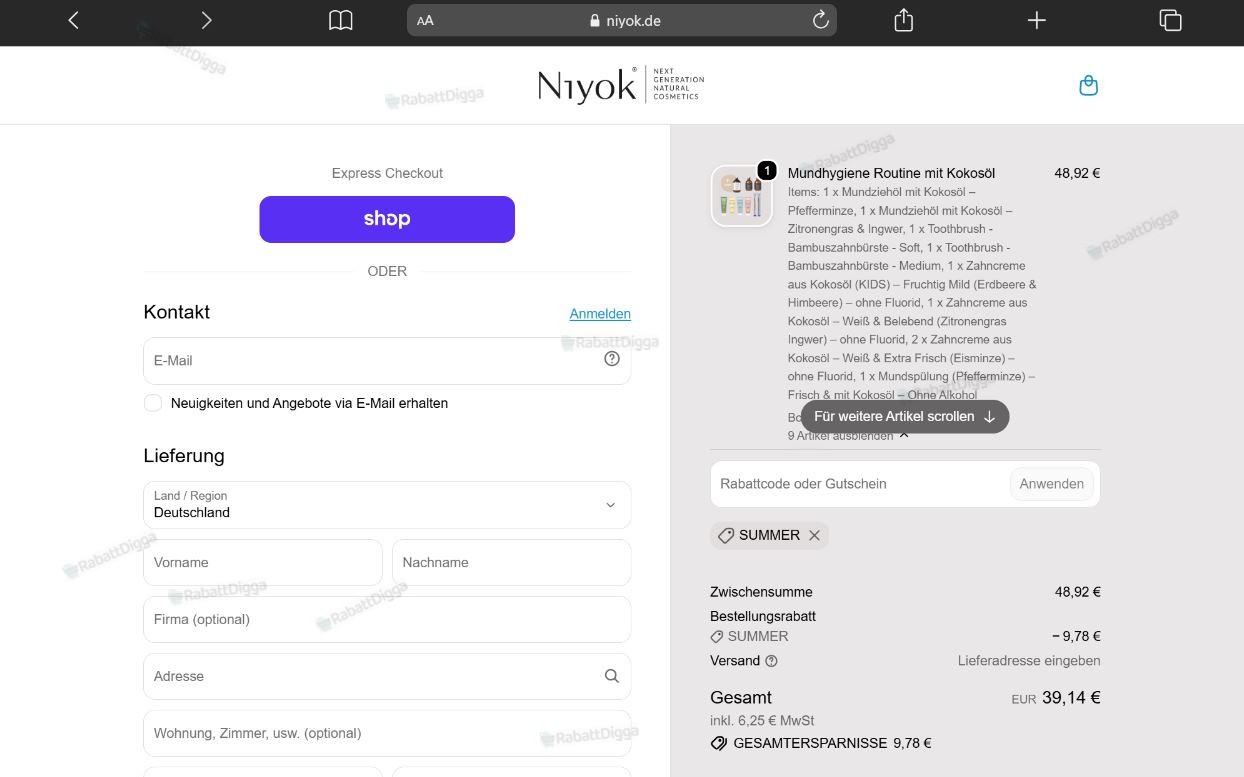Remove the SUMMER discount code tag
Screen dimensions: 1244x777
[814, 535]
